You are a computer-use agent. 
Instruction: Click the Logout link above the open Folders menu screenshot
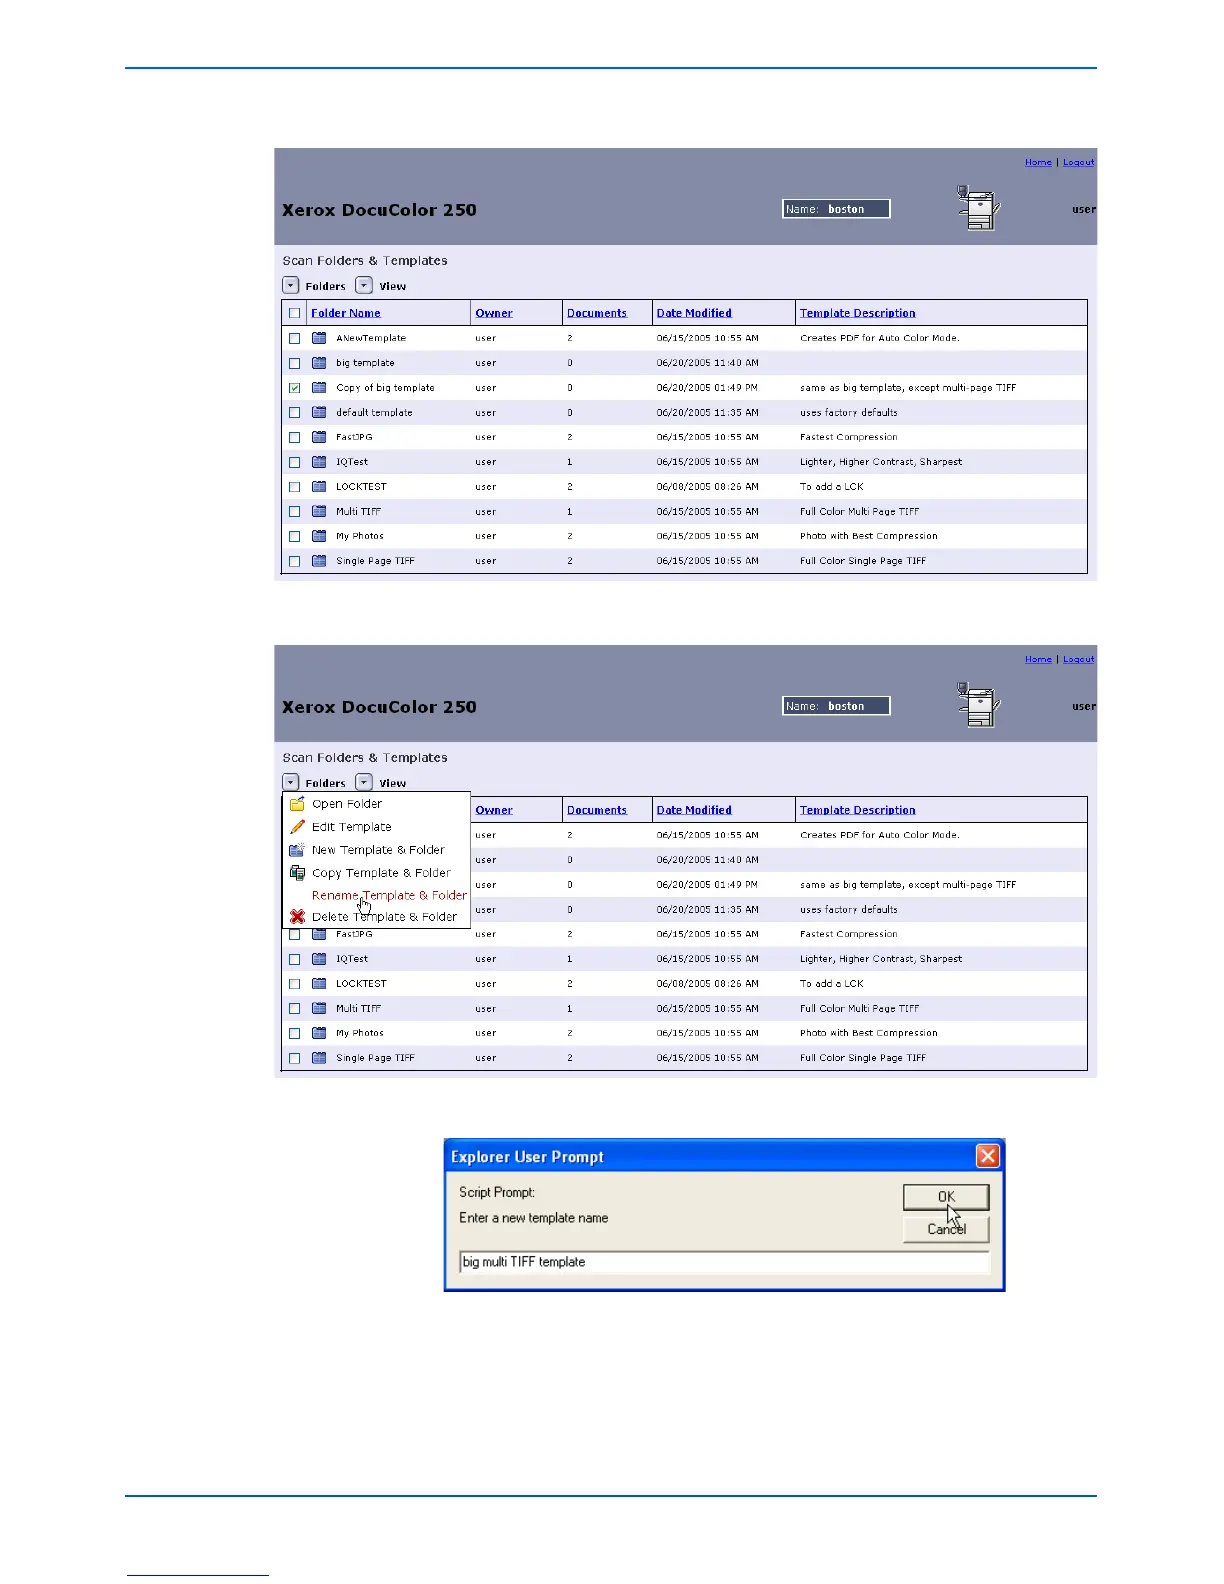[1079, 659]
